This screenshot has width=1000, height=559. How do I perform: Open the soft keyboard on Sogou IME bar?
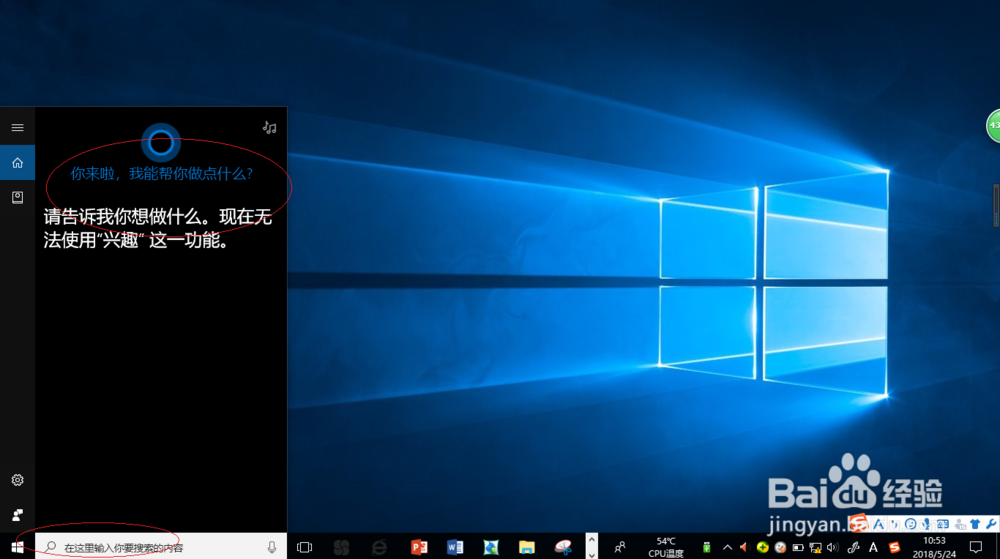943,524
